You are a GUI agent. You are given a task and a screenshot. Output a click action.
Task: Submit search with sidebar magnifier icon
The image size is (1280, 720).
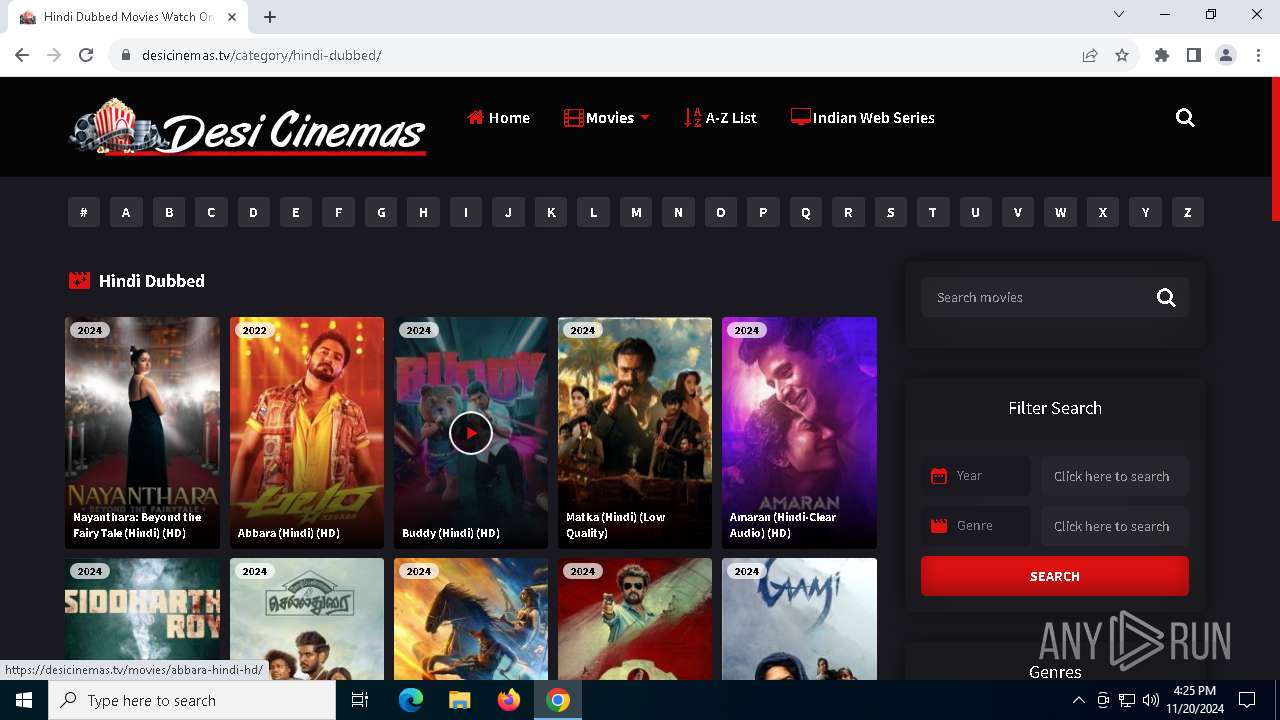coord(1166,297)
